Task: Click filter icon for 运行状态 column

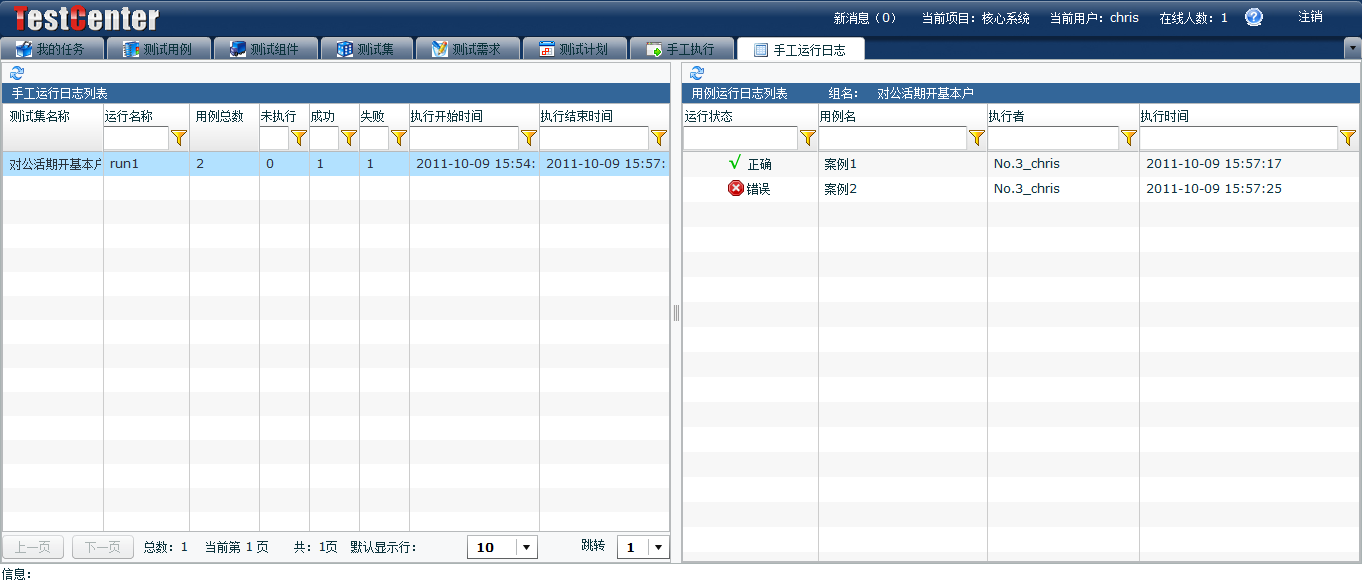Action: pos(808,138)
